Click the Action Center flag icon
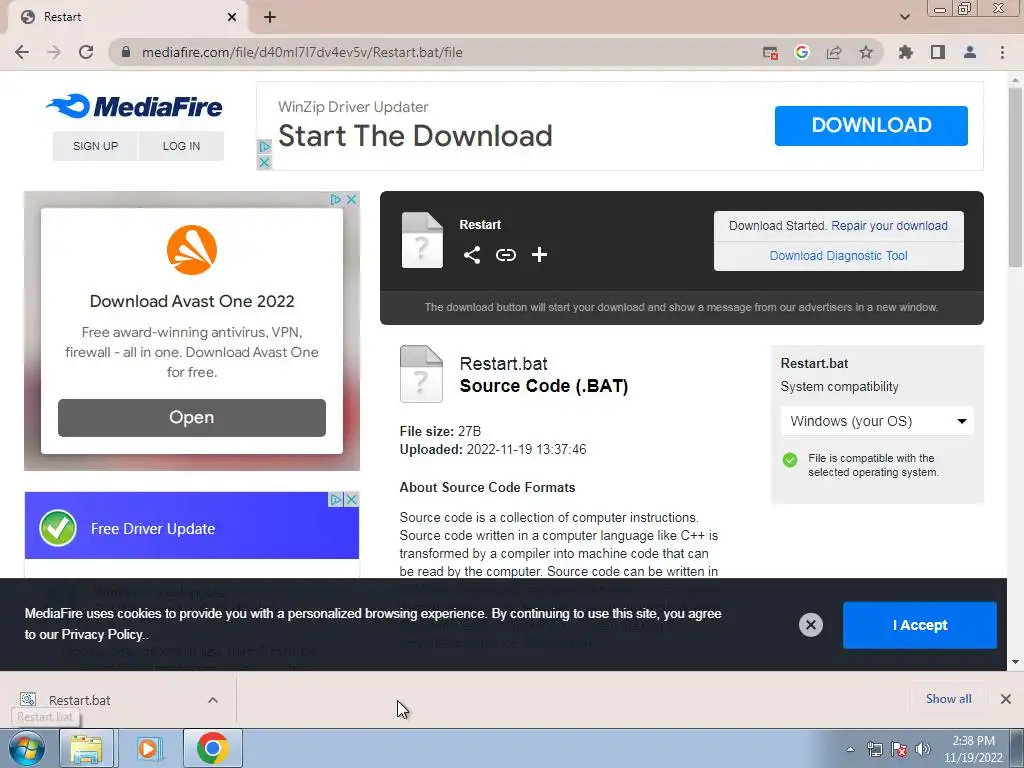Screen dimensions: 1024x768 tap(899, 750)
